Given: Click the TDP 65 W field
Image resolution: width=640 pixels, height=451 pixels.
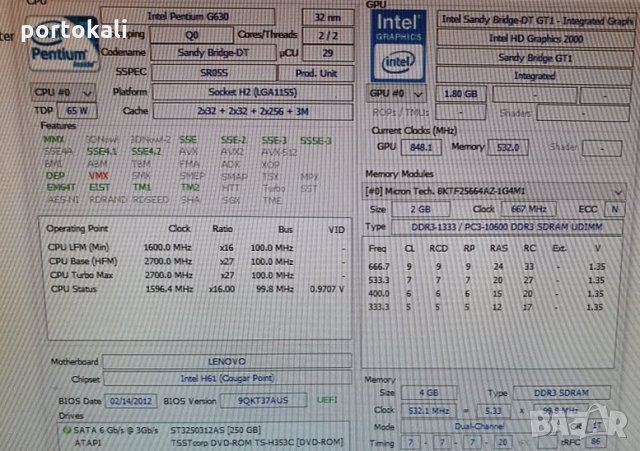Looking at the screenshot, I should [76, 111].
